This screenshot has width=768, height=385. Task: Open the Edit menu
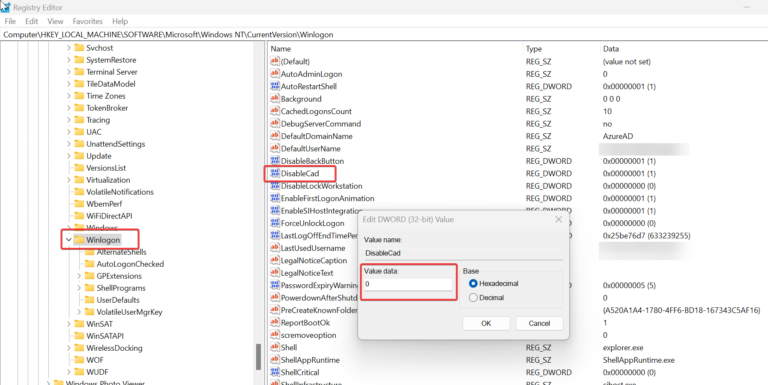(32, 22)
